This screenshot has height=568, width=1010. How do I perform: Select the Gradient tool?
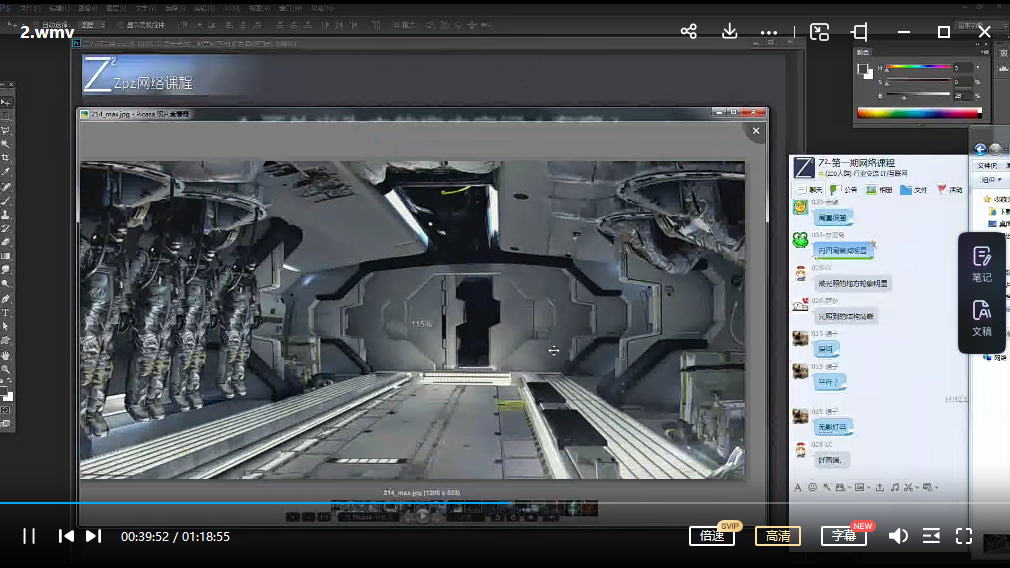pyautogui.click(x=6, y=256)
